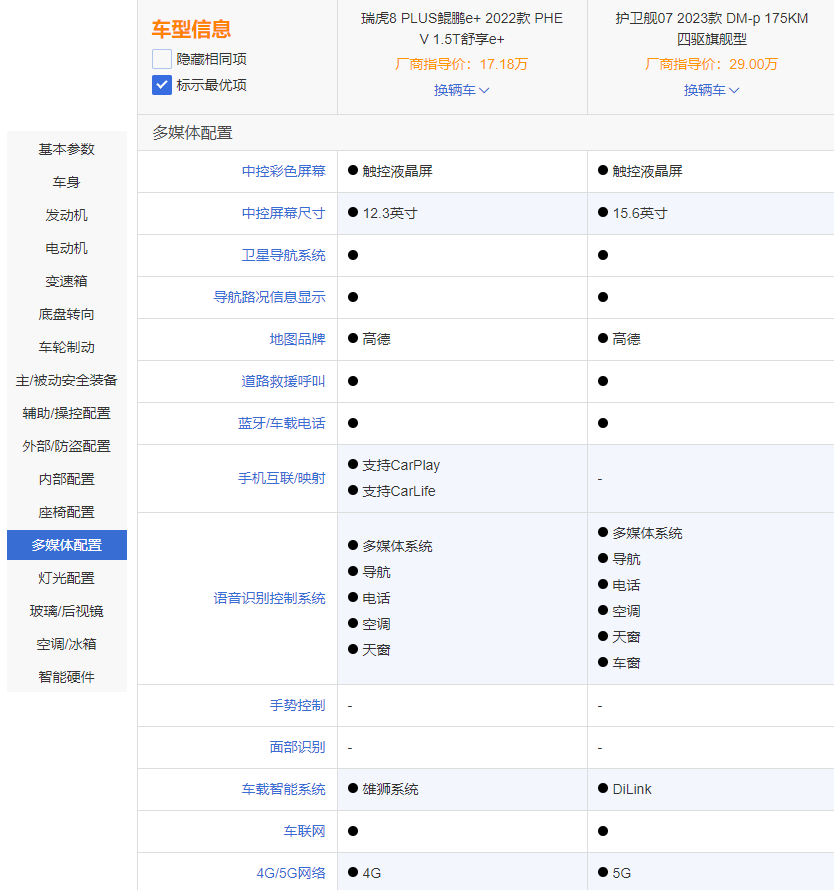834x890 pixels.
Task: Open the 语音识别控制系统 link
Action: pyautogui.click(x=269, y=598)
